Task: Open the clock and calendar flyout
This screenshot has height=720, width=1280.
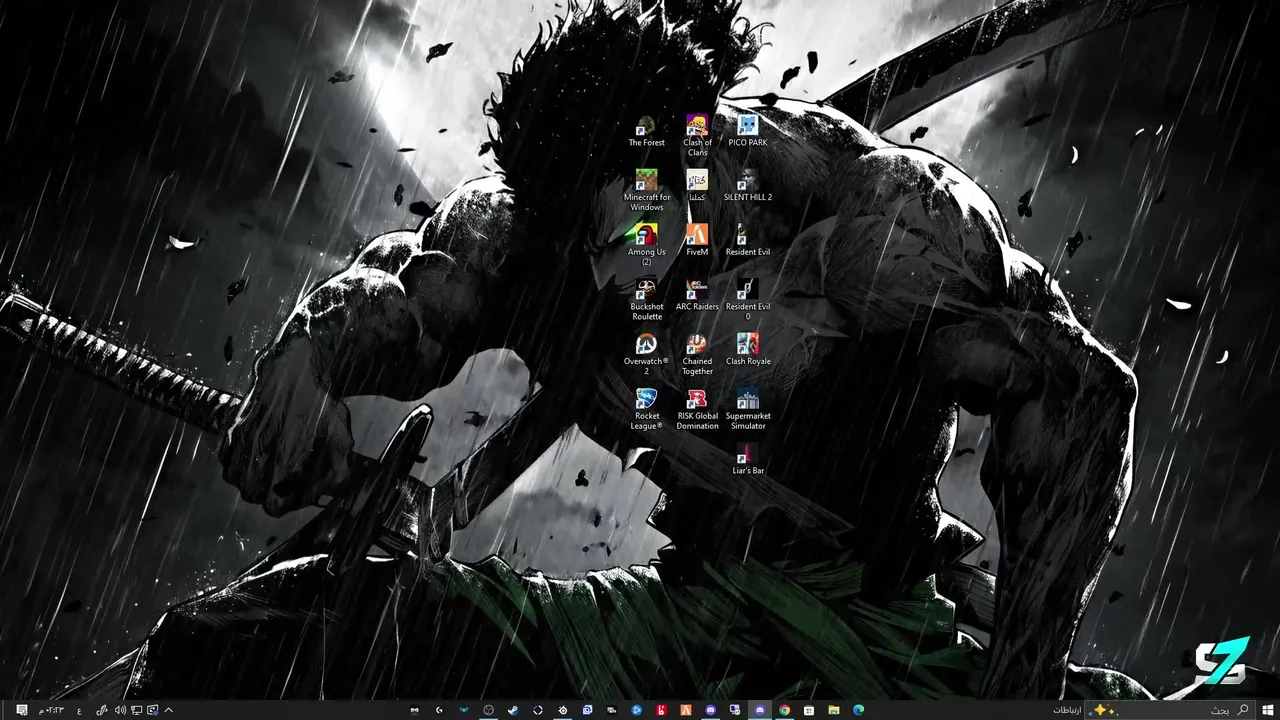Action: click(x=52, y=710)
